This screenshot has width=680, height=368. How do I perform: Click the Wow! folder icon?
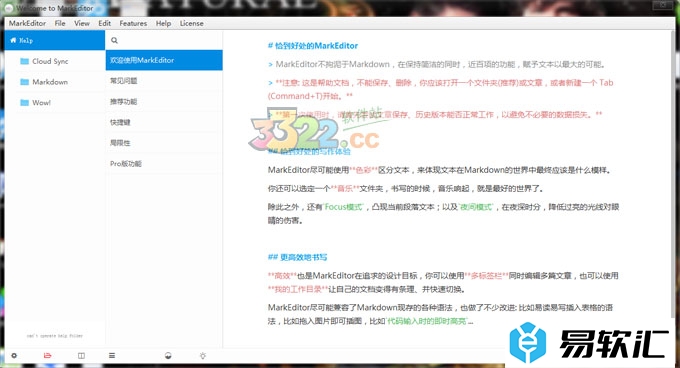click(x=24, y=103)
